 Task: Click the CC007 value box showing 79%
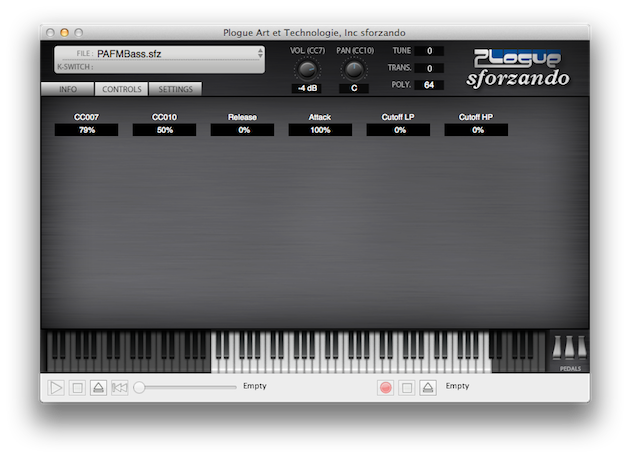point(86,130)
